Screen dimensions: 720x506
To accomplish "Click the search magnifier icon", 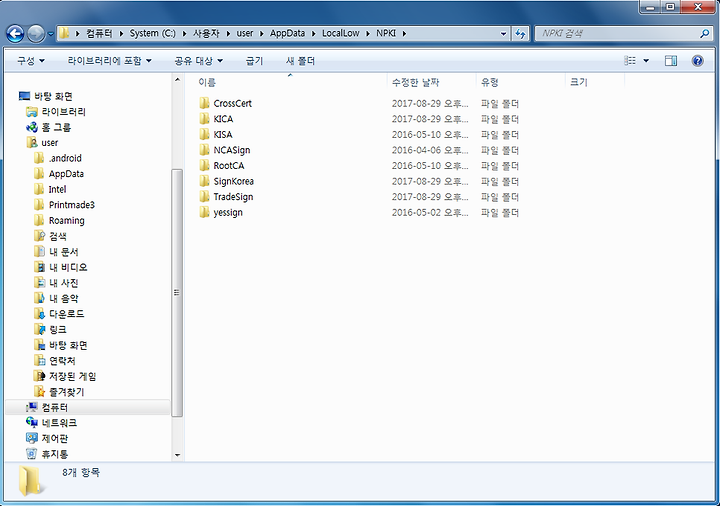I will (705, 34).
